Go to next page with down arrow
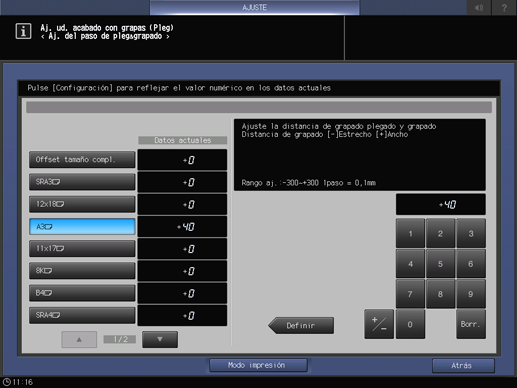Screen dimensions: 517x388 click(x=160, y=339)
